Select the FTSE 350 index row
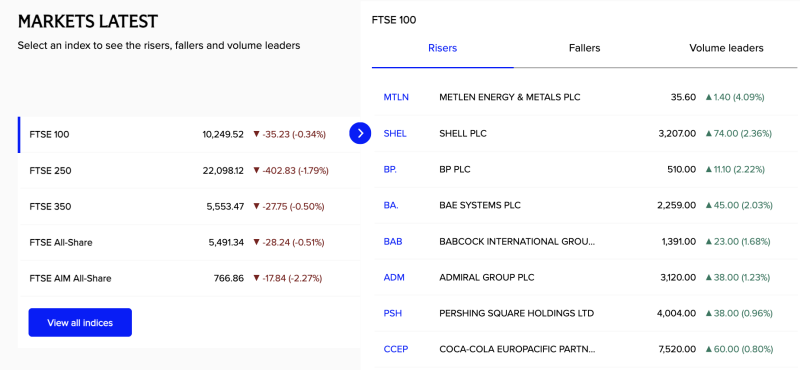 point(189,207)
